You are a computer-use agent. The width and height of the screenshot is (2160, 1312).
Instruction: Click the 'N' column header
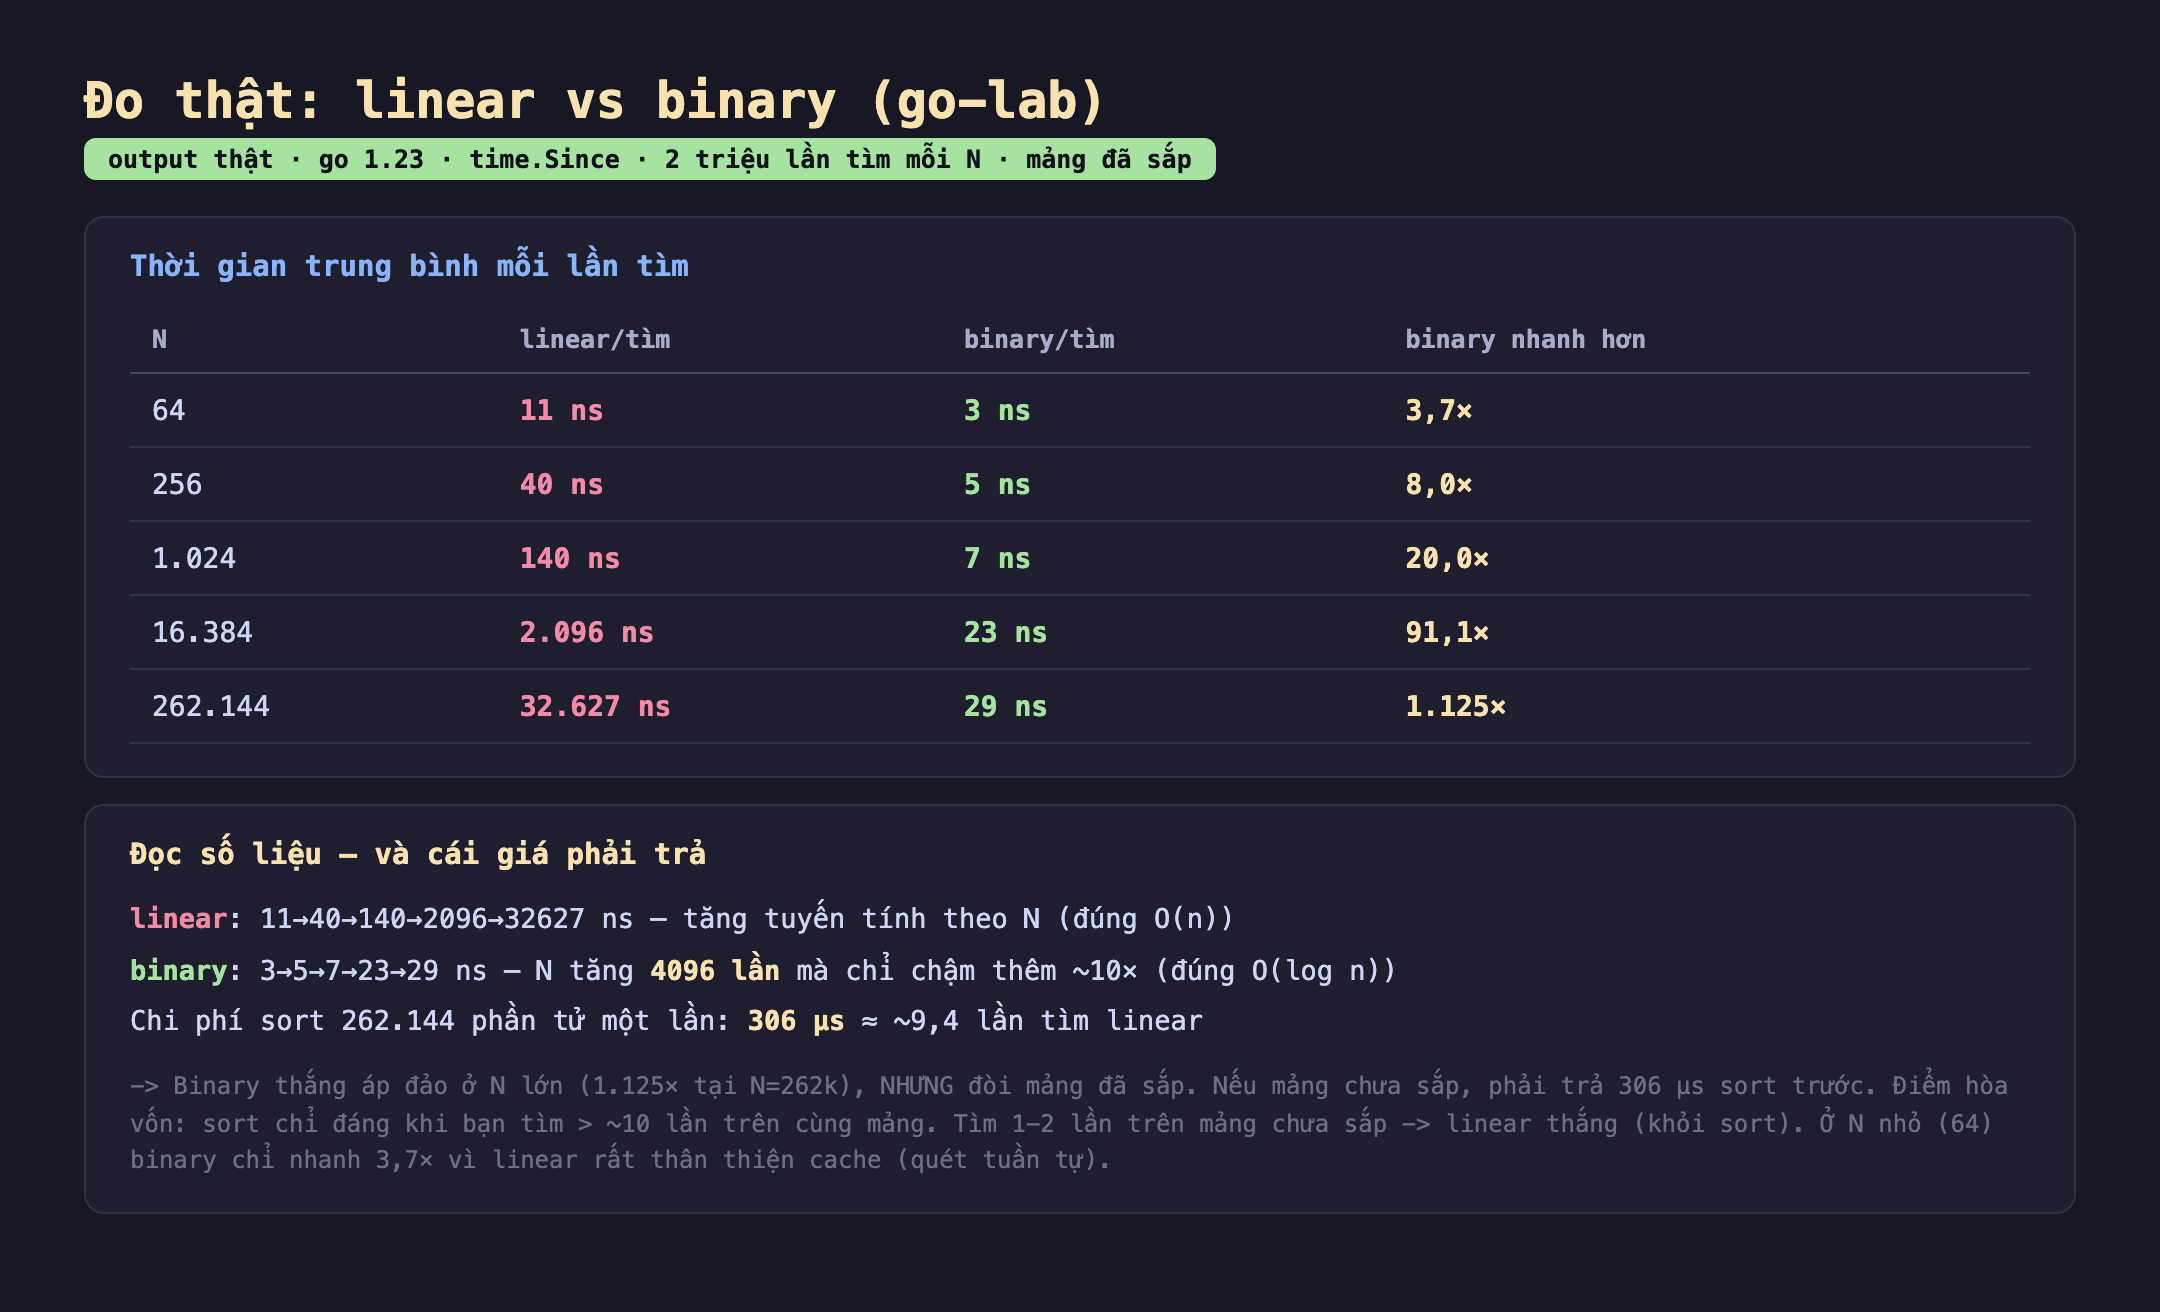coord(159,340)
